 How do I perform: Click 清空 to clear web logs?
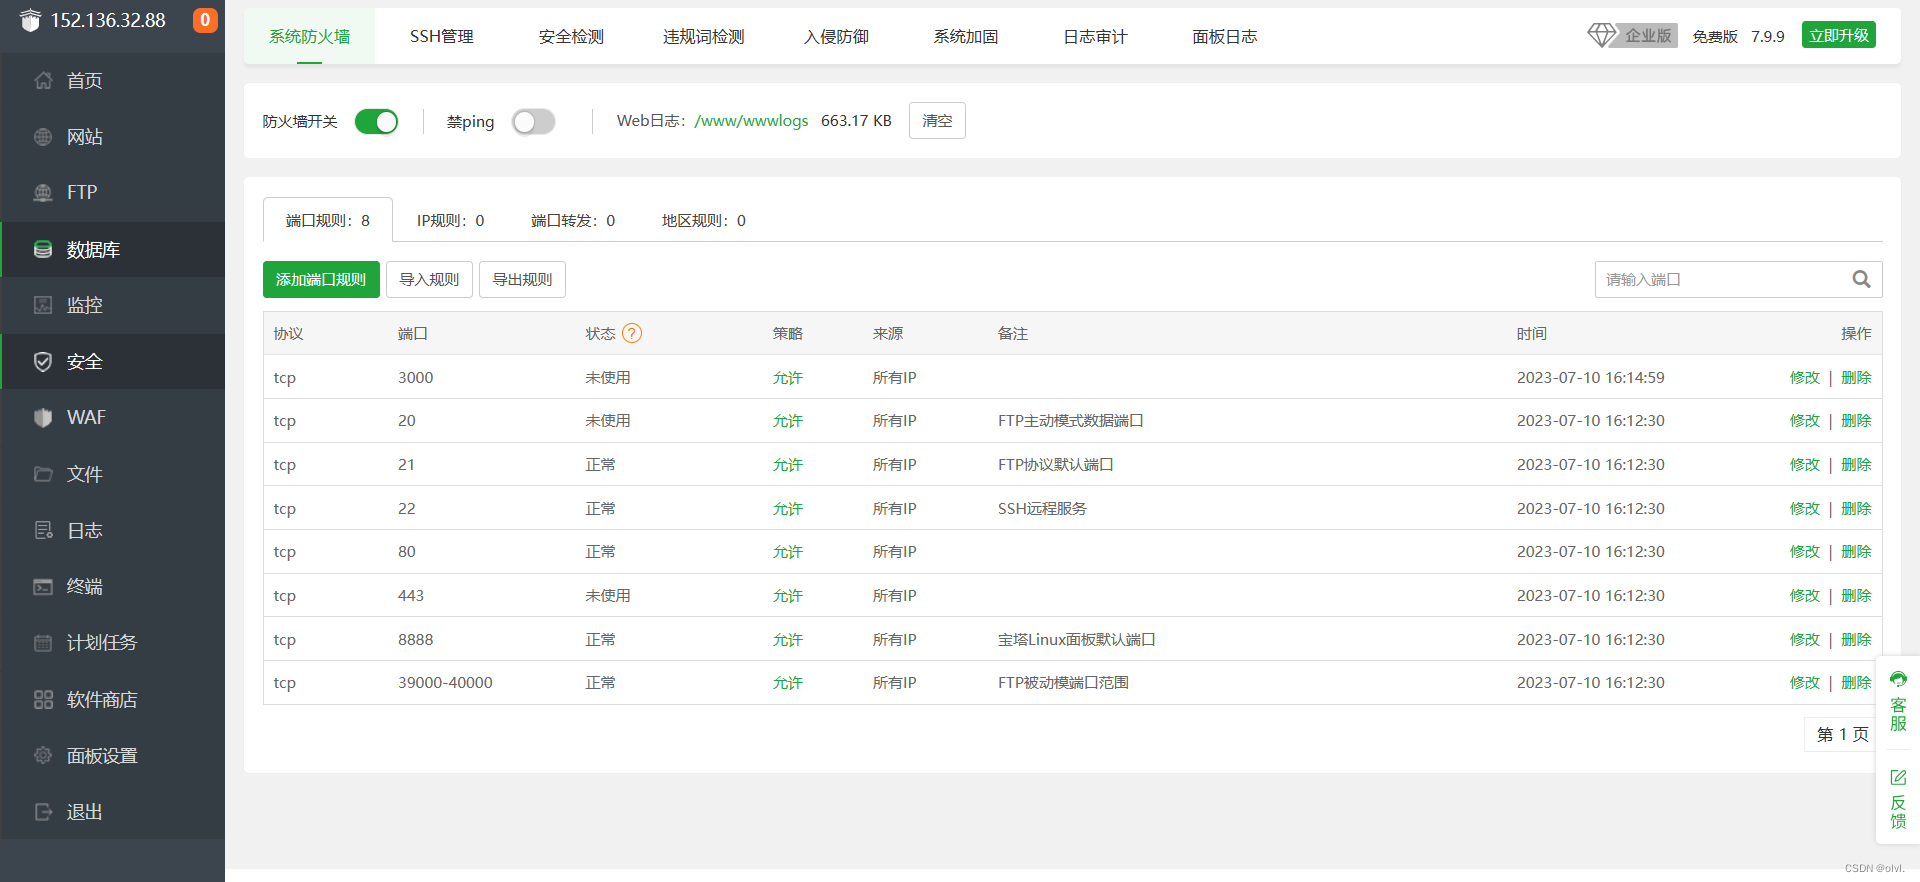click(937, 121)
